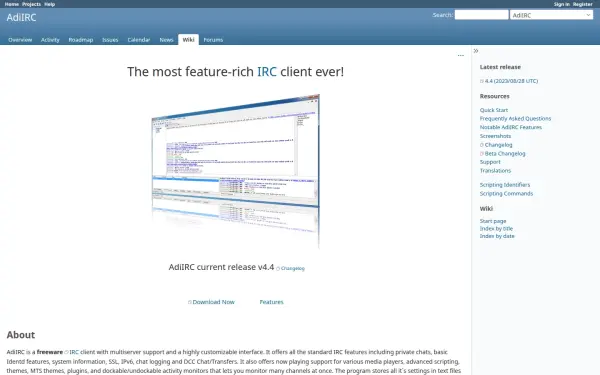600x375 pixels.
Task: Open Scripting Identifiers link
Action: pyautogui.click(x=505, y=185)
